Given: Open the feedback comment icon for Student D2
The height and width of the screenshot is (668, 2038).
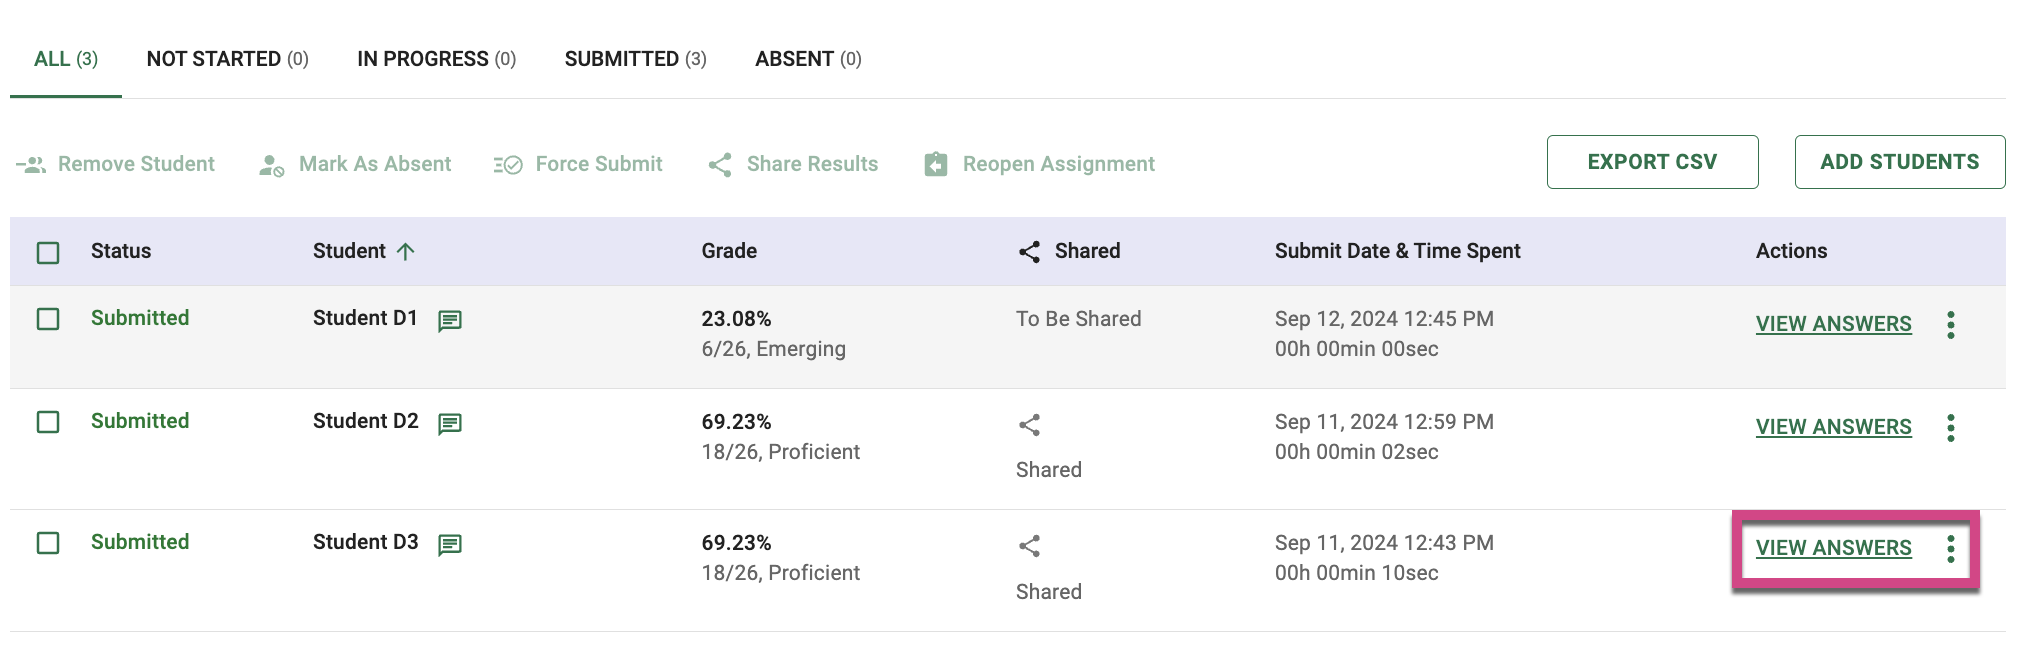Looking at the screenshot, I should pos(450,424).
